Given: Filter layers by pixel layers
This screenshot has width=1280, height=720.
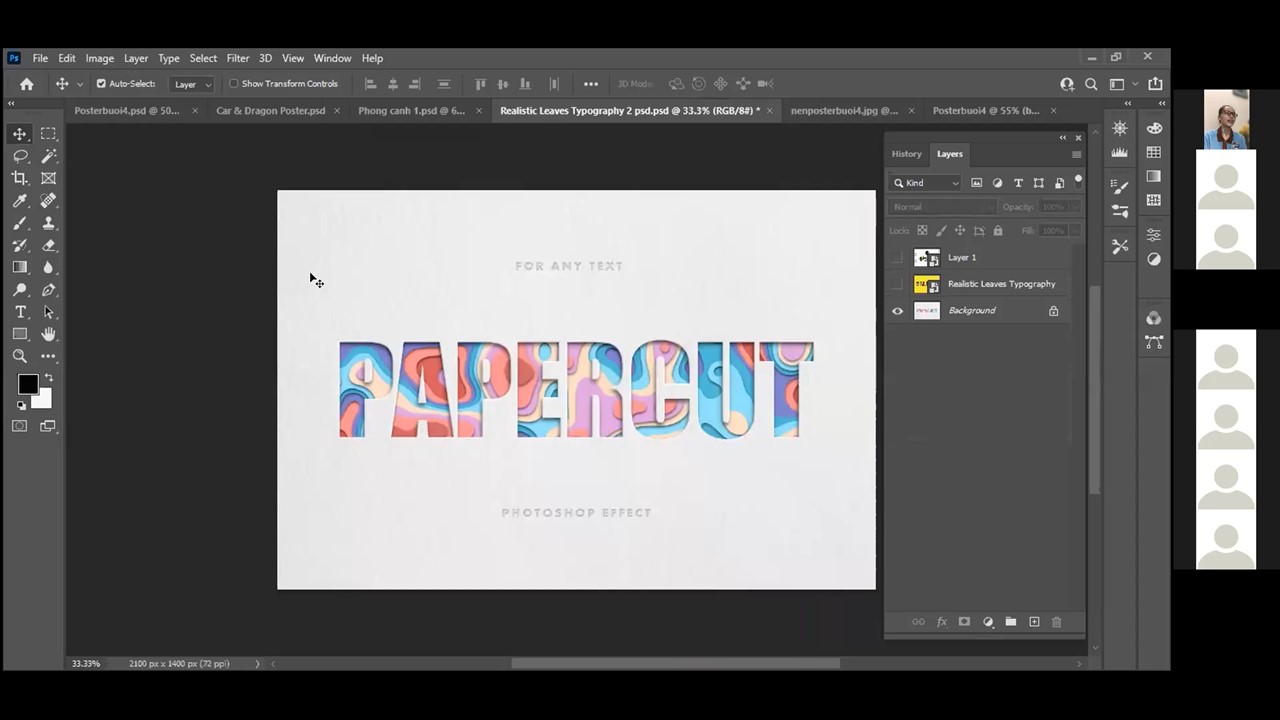Looking at the screenshot, I should point(977,183).
